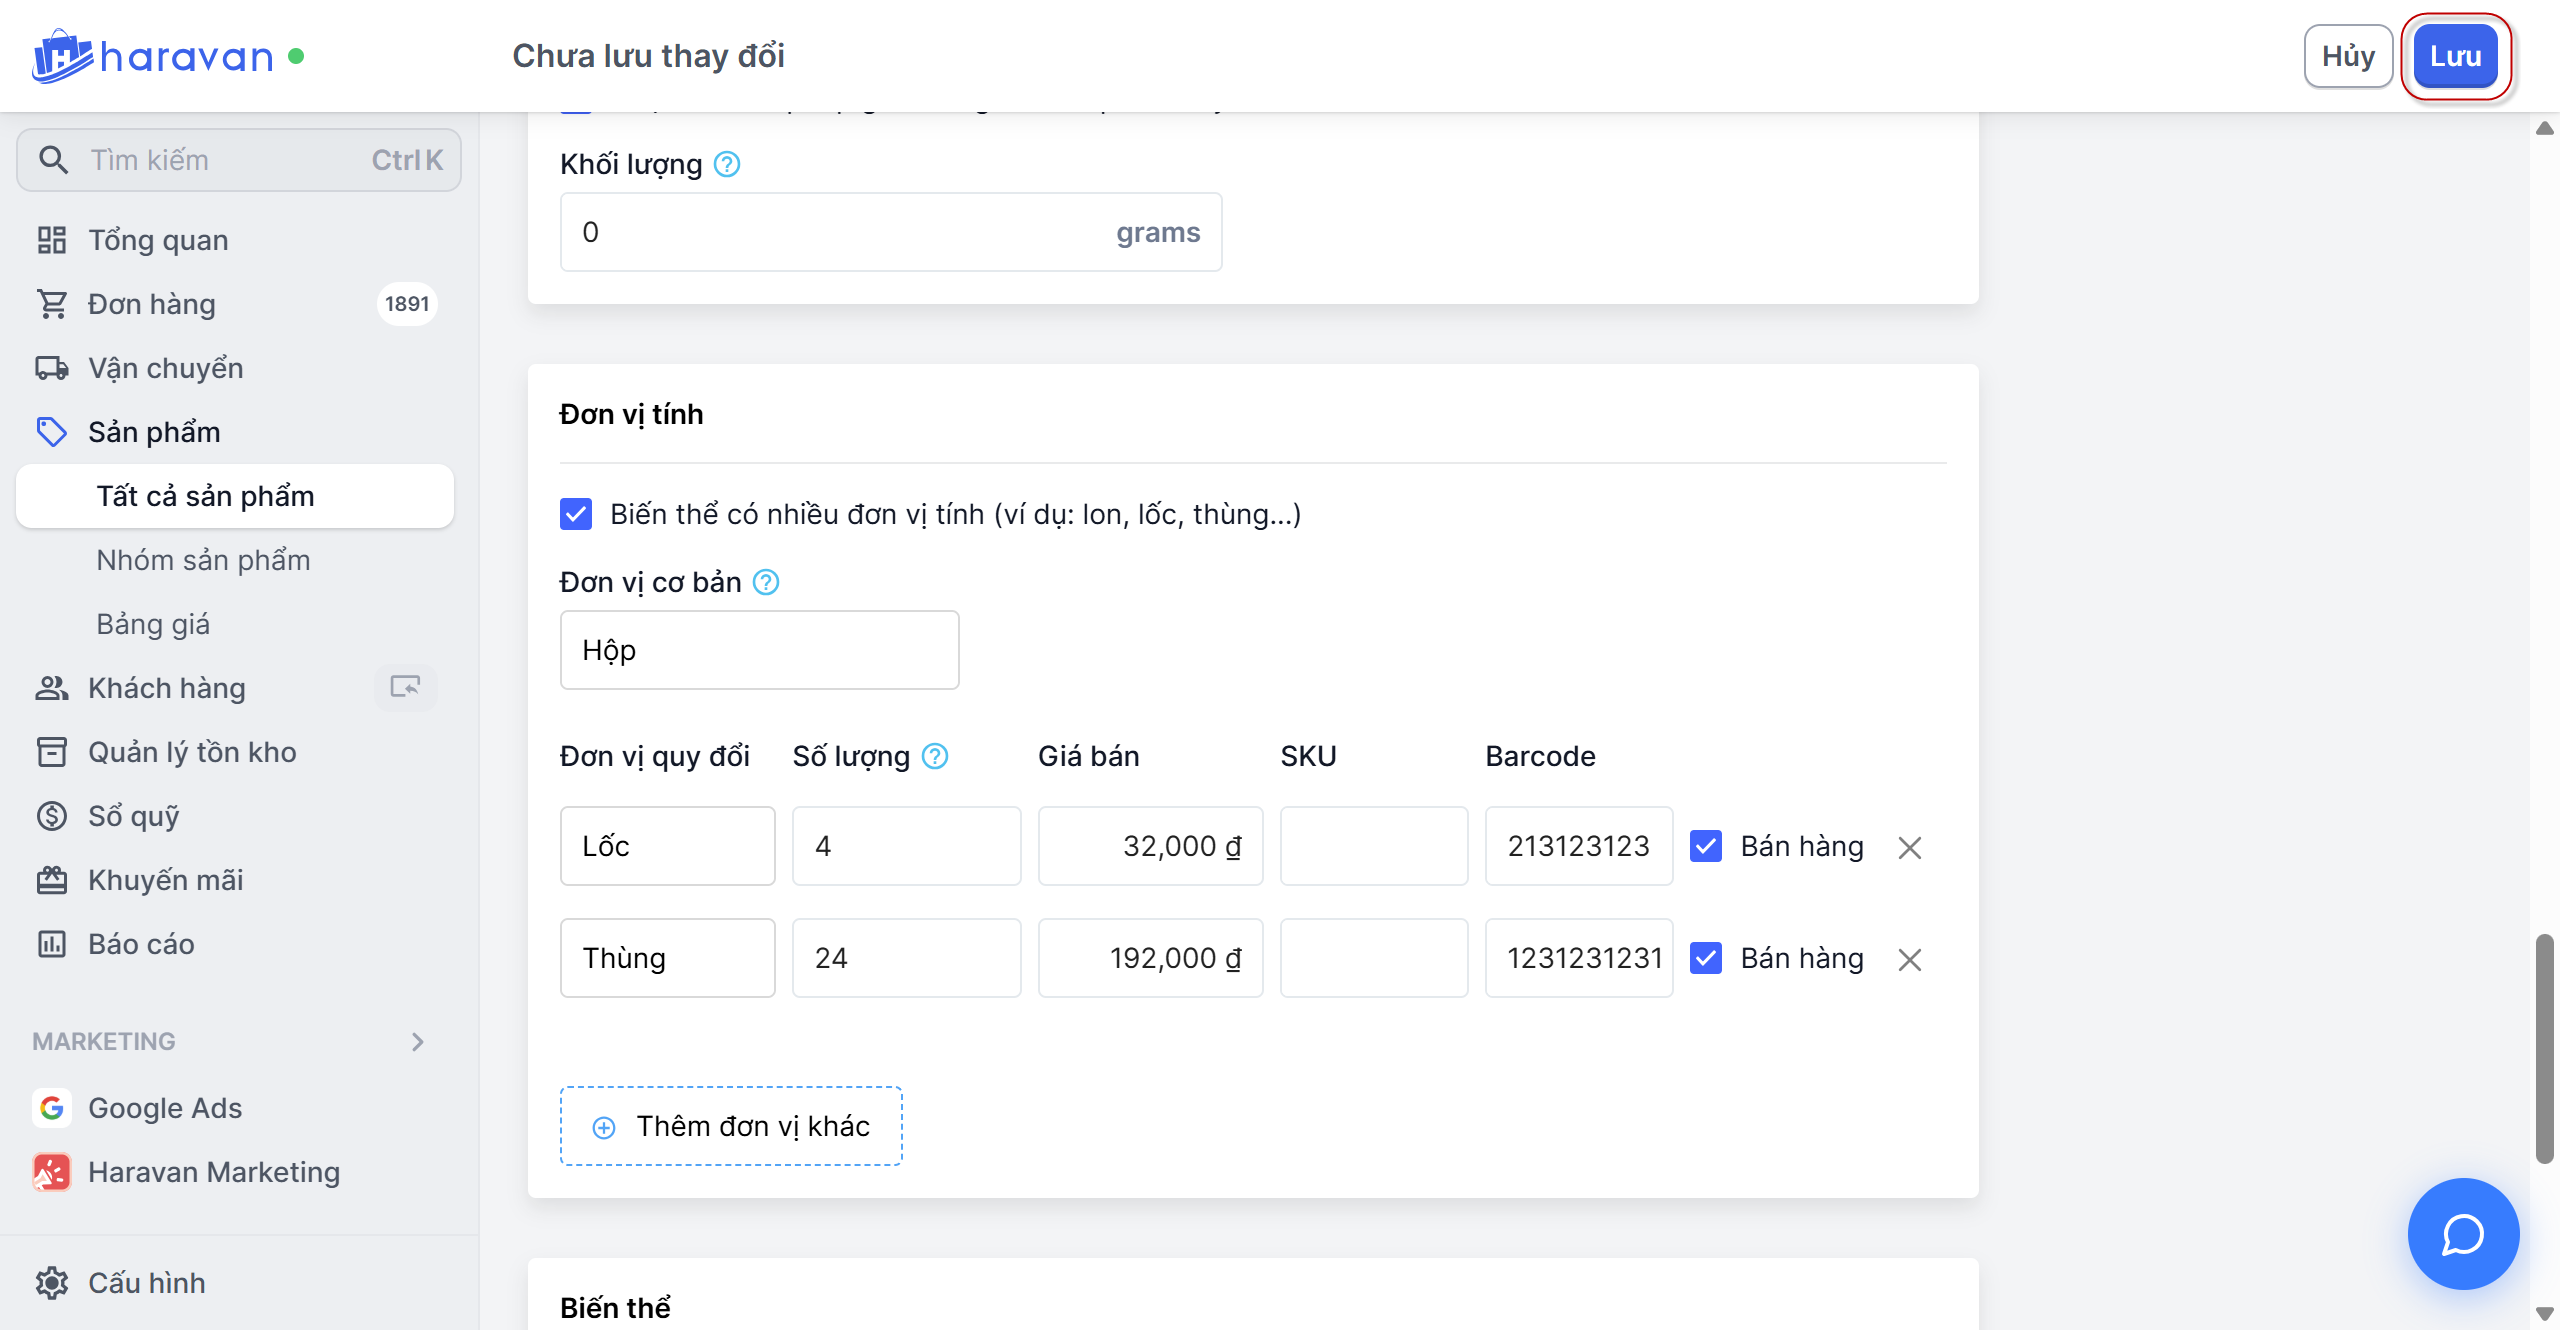
Task: Open the live chat bubble icon
Action: [x=2462, y=1234]
